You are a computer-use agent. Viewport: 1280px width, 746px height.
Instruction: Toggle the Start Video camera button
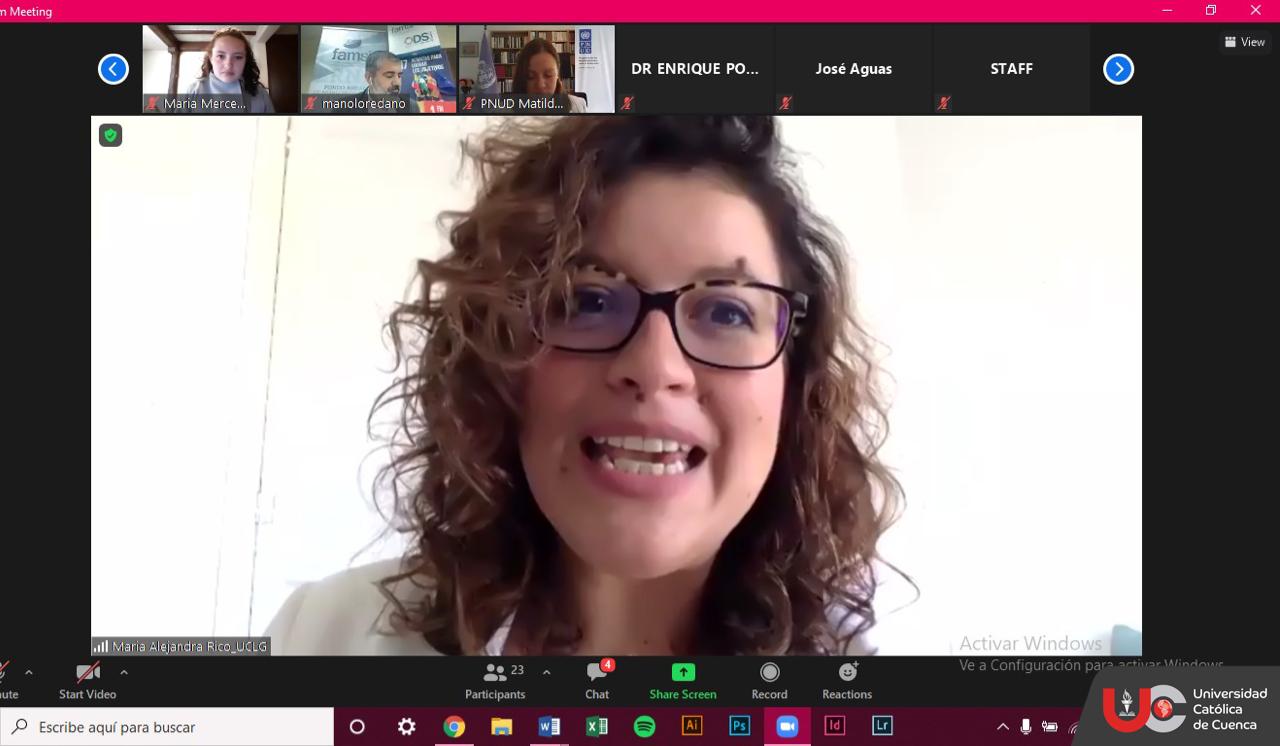pos(87,681)
